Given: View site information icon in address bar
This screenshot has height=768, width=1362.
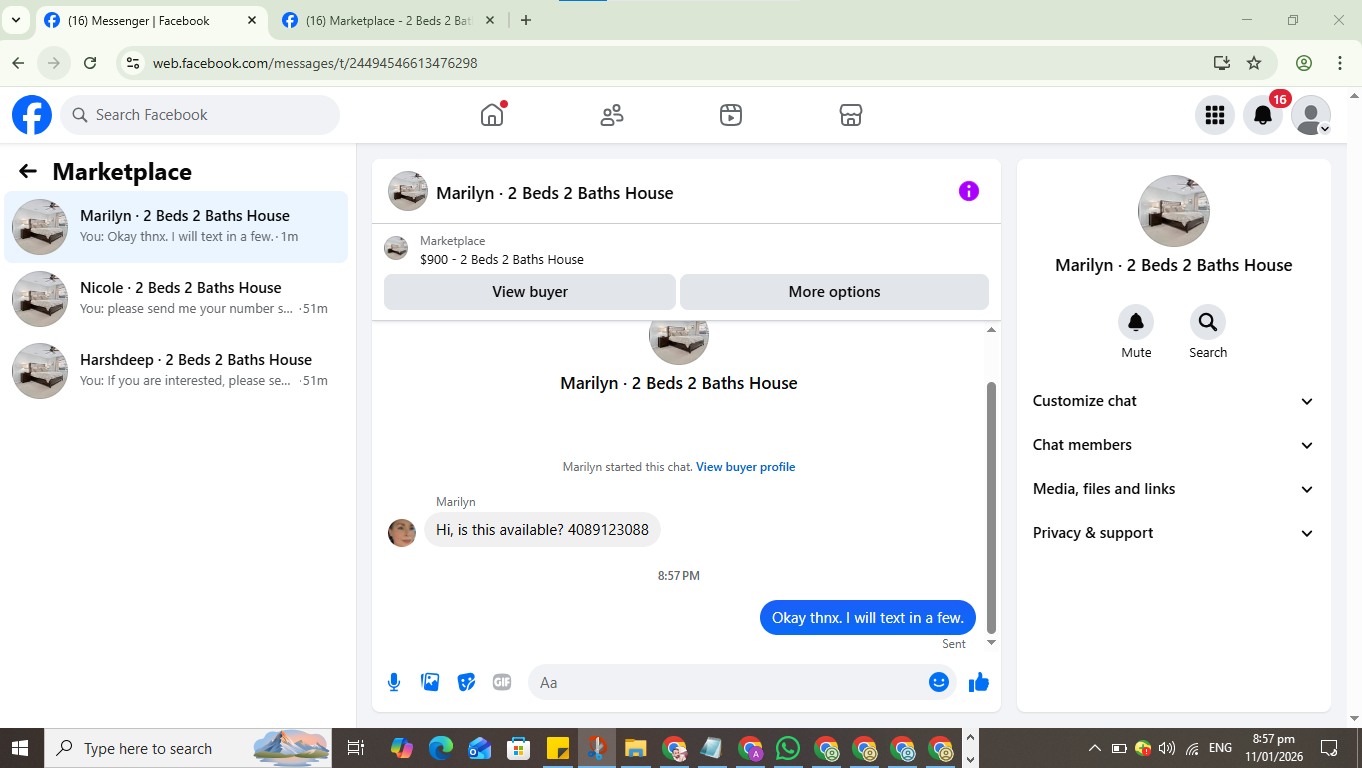Looking at the screenshot, I should 133,63.
